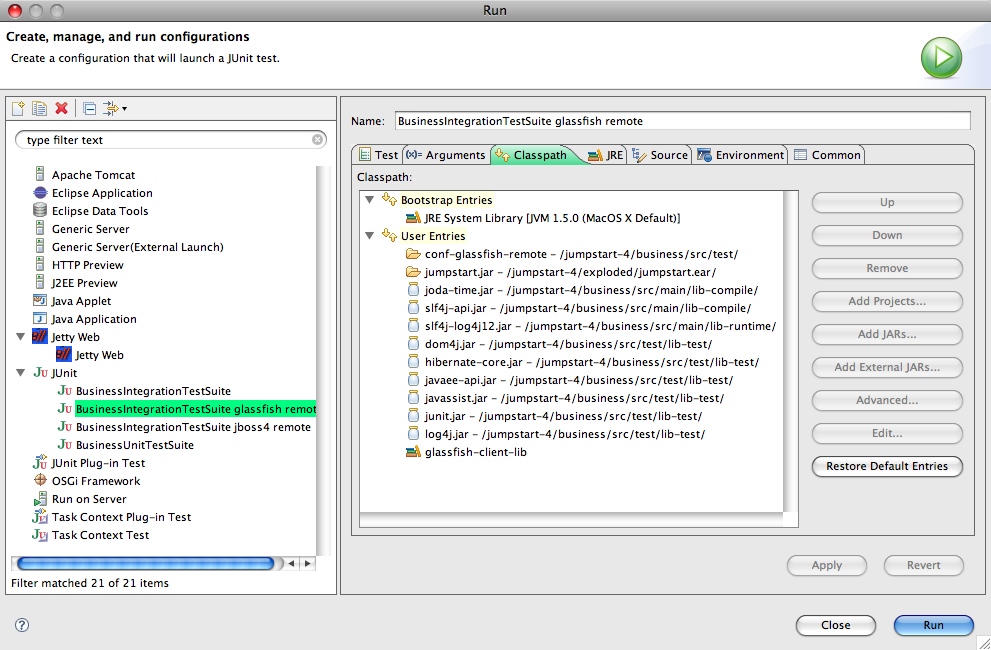Select the Java Applet icon
Image resolution: width=991 pixels, height=650 pixels.
pos(40,301)
